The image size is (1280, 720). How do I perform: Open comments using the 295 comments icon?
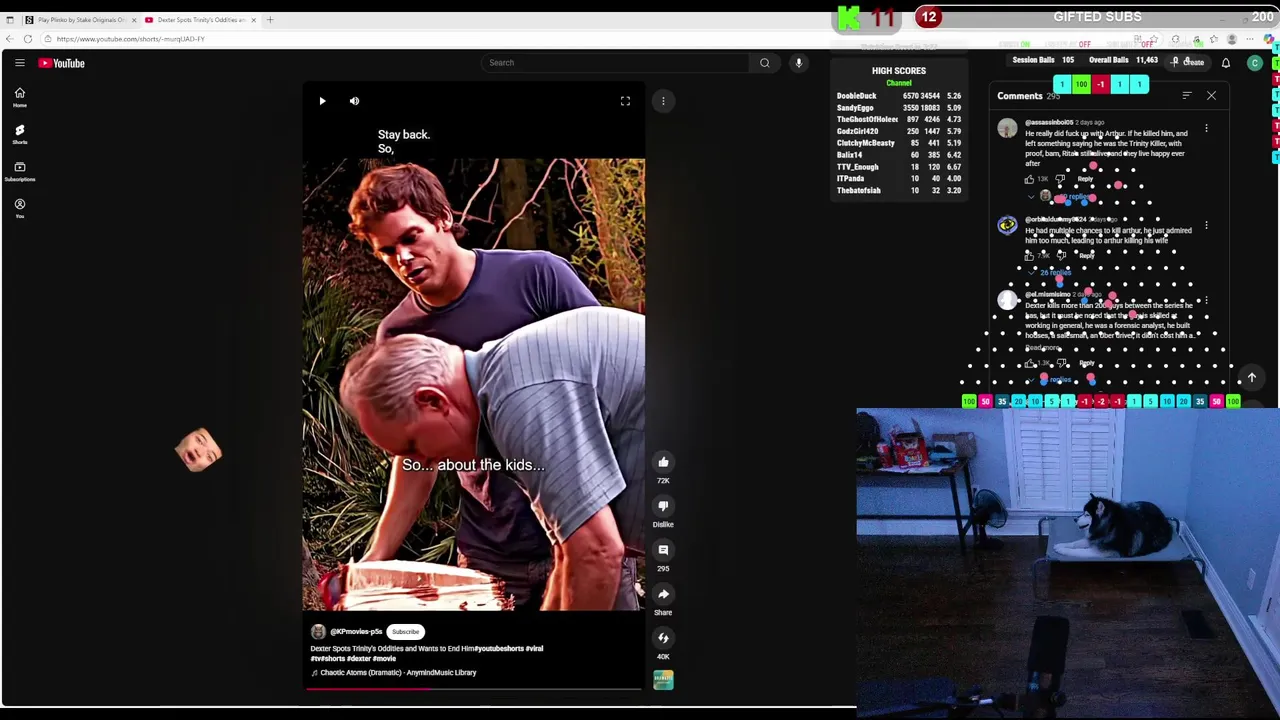point(663,550)
